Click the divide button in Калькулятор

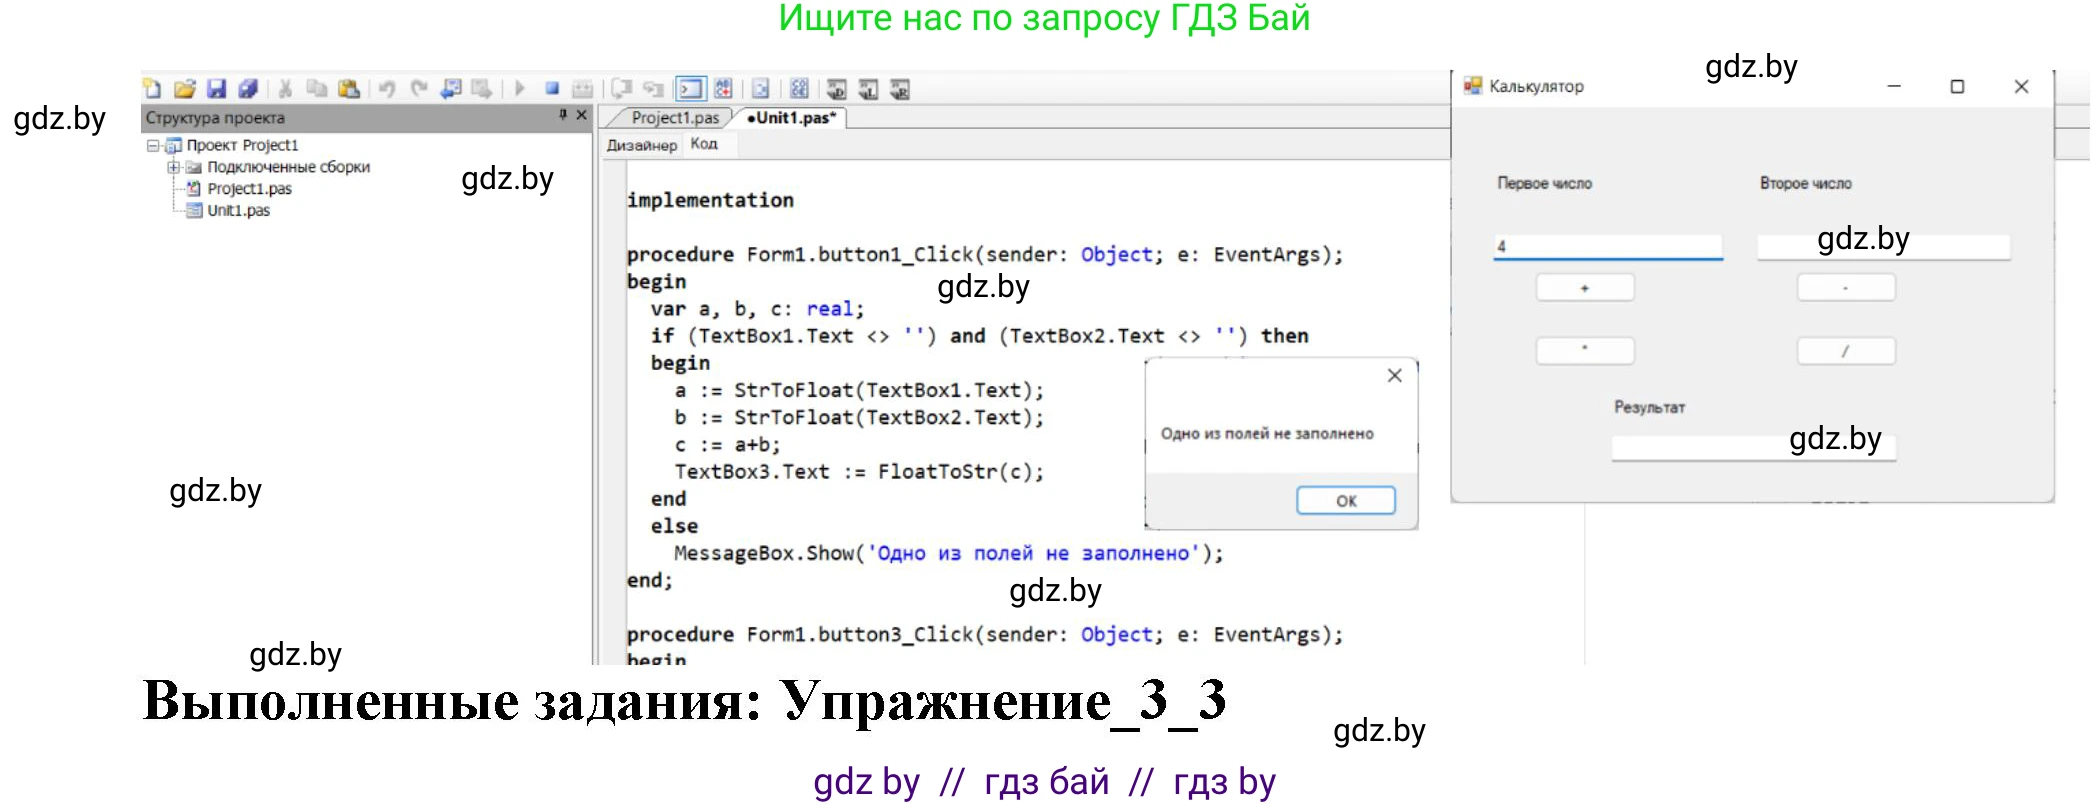tap(1846, 351)
